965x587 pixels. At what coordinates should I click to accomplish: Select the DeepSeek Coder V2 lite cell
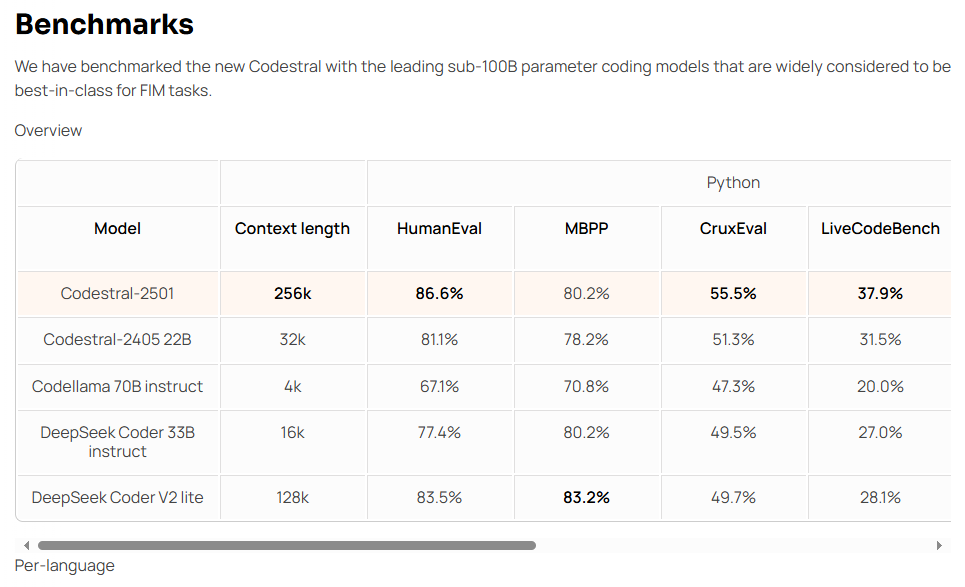coord(117,498)
